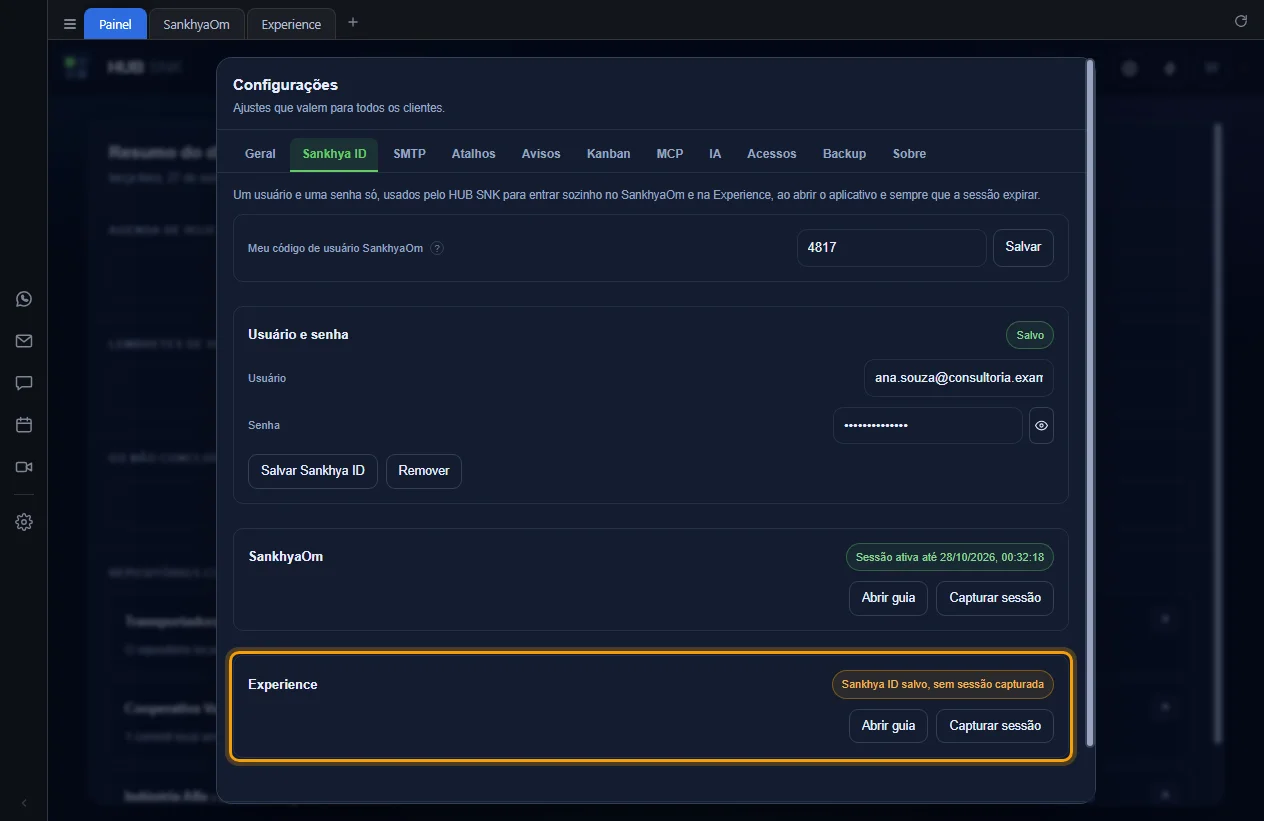Open the hamburger menu icon
This screenshot has height=821, width=1264.
(70, 24)
